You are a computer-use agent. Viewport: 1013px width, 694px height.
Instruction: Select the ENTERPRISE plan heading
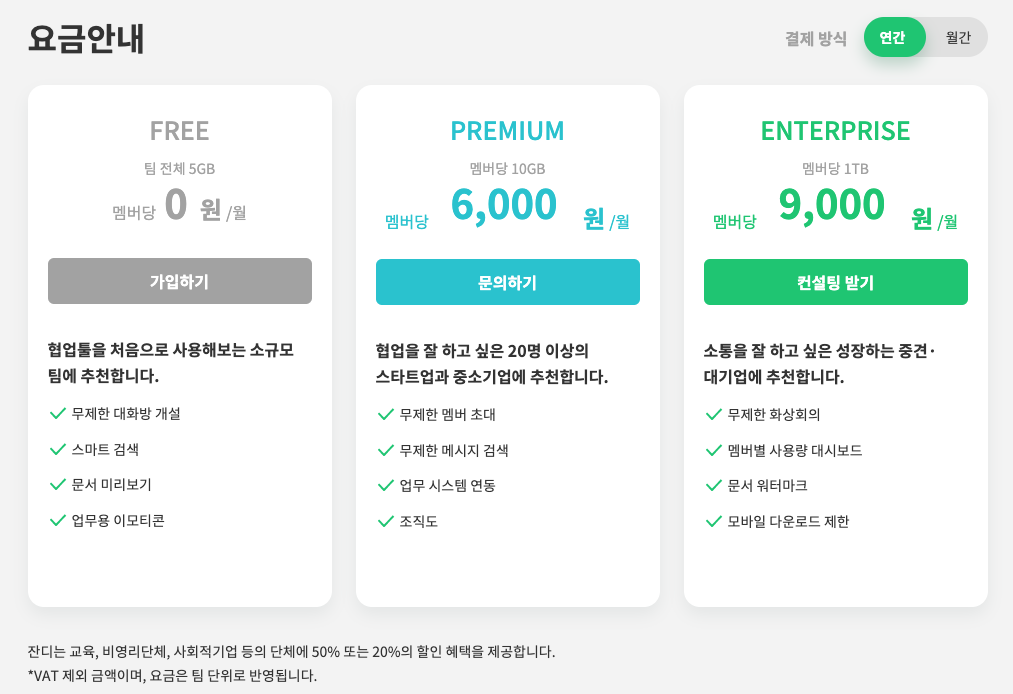(x=835, y=131)
